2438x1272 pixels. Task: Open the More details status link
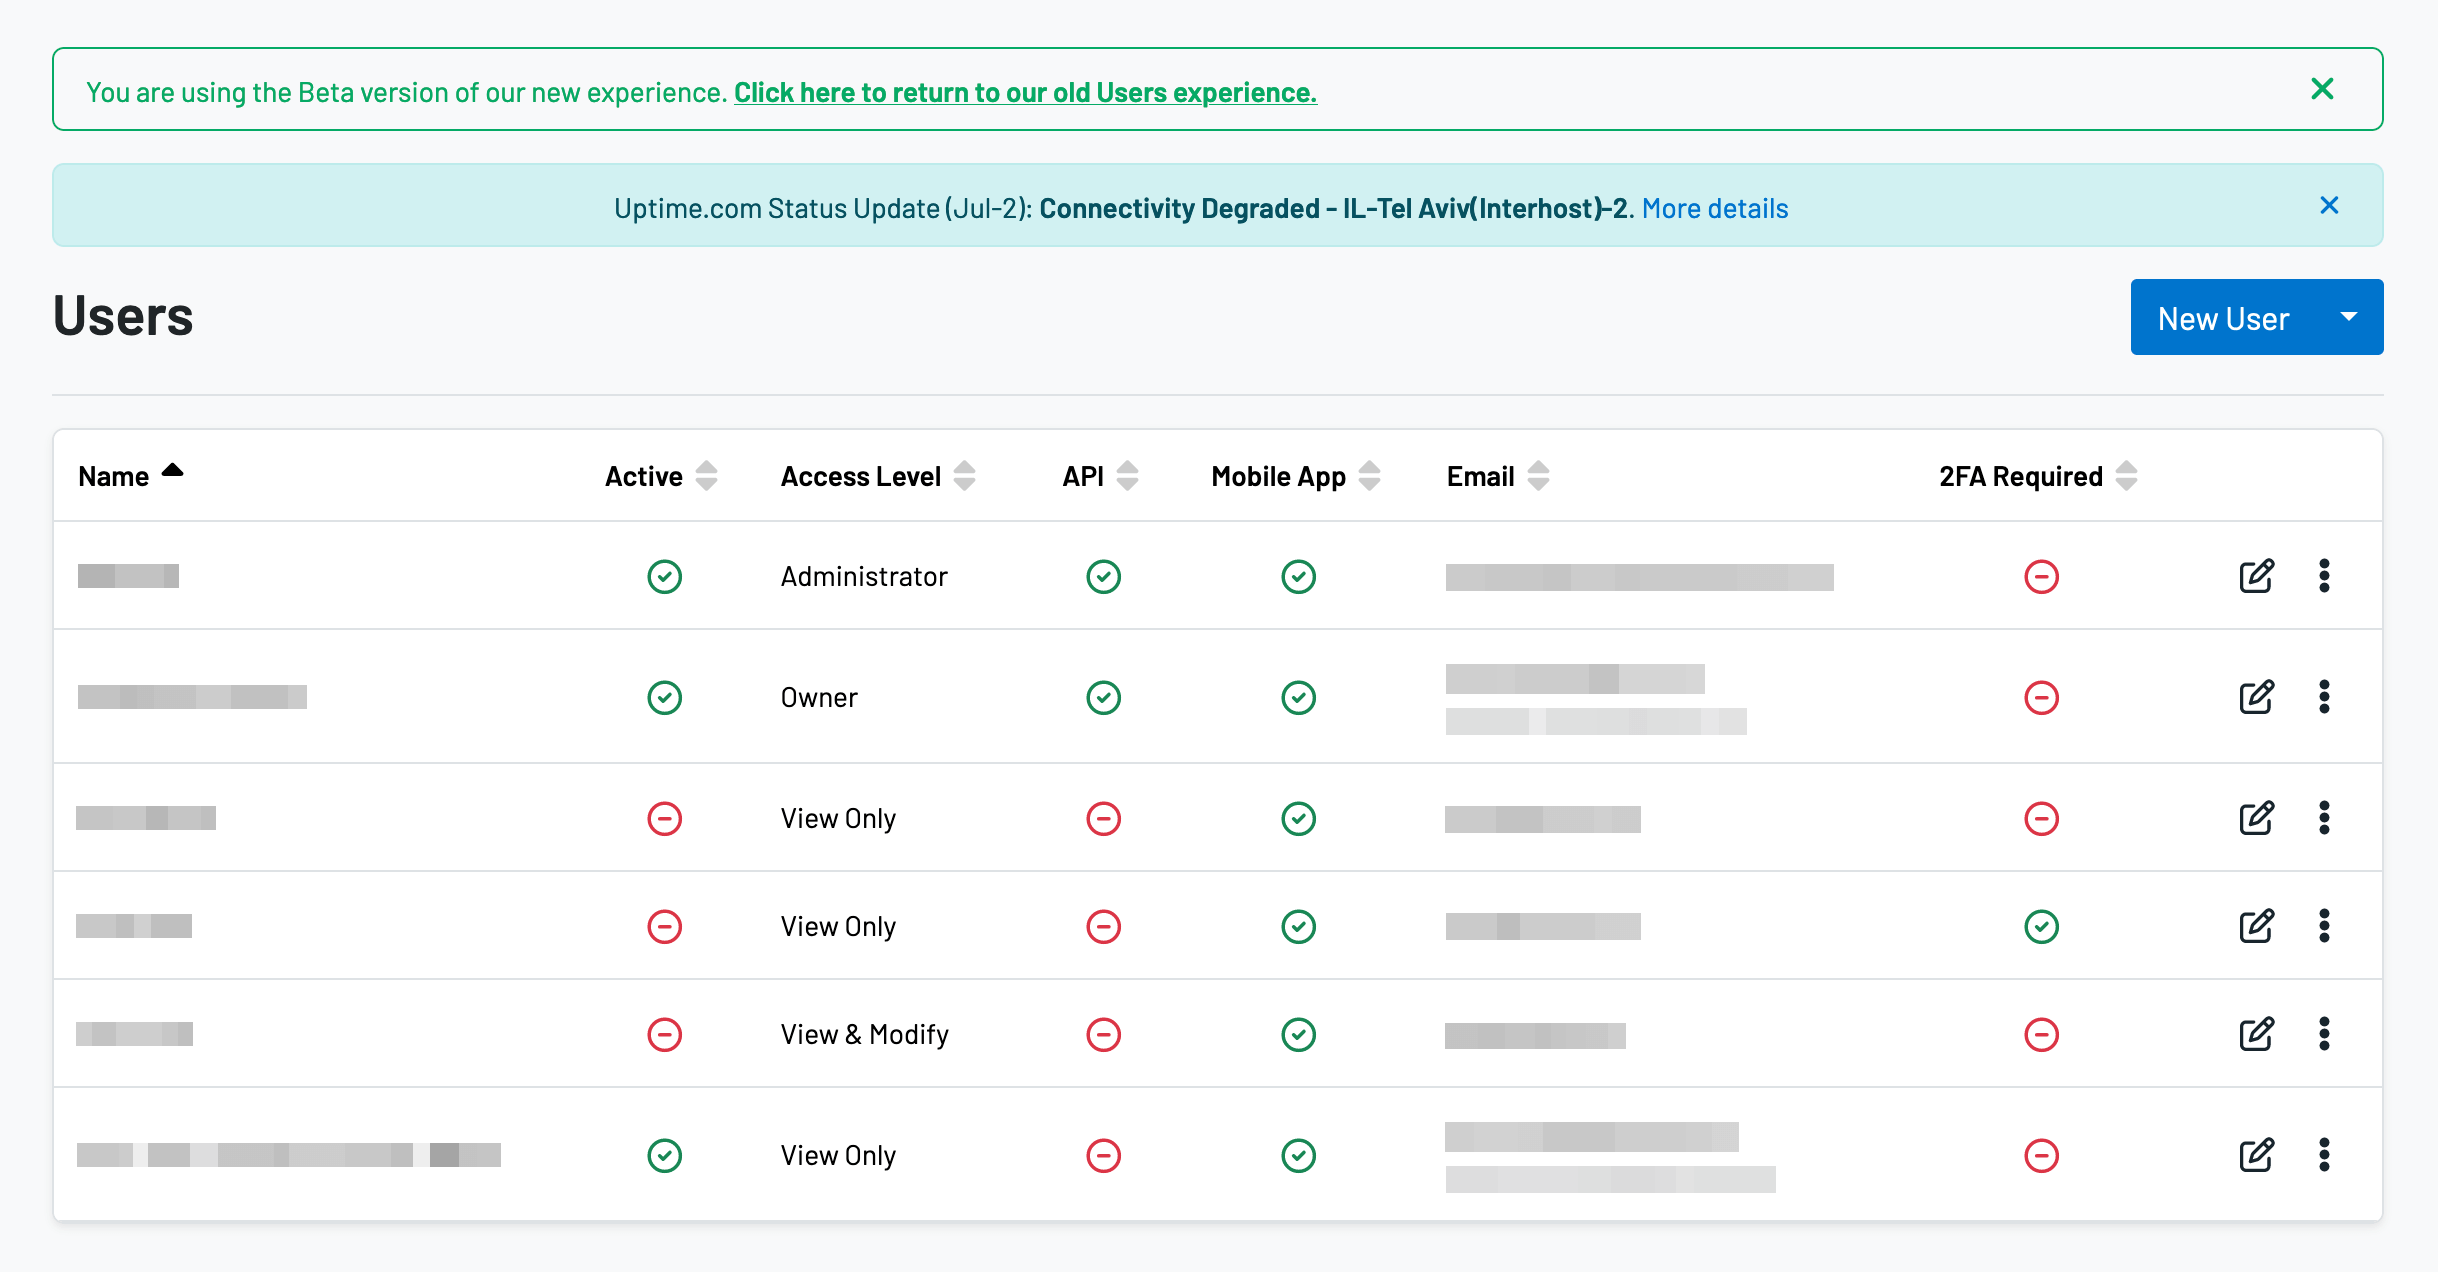(x=1714, y=208)
